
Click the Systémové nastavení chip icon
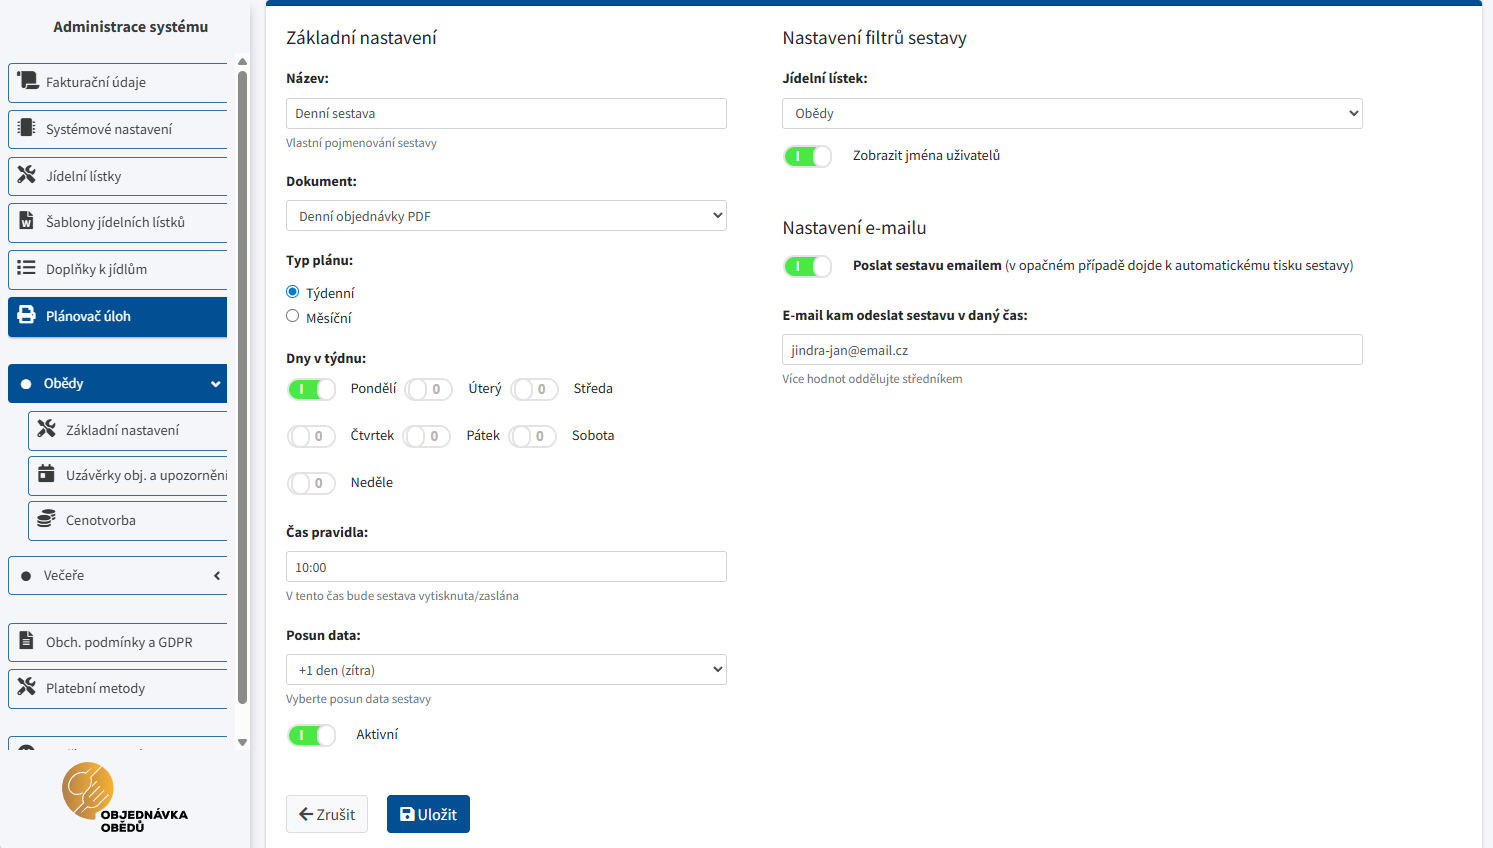(27, 128)
